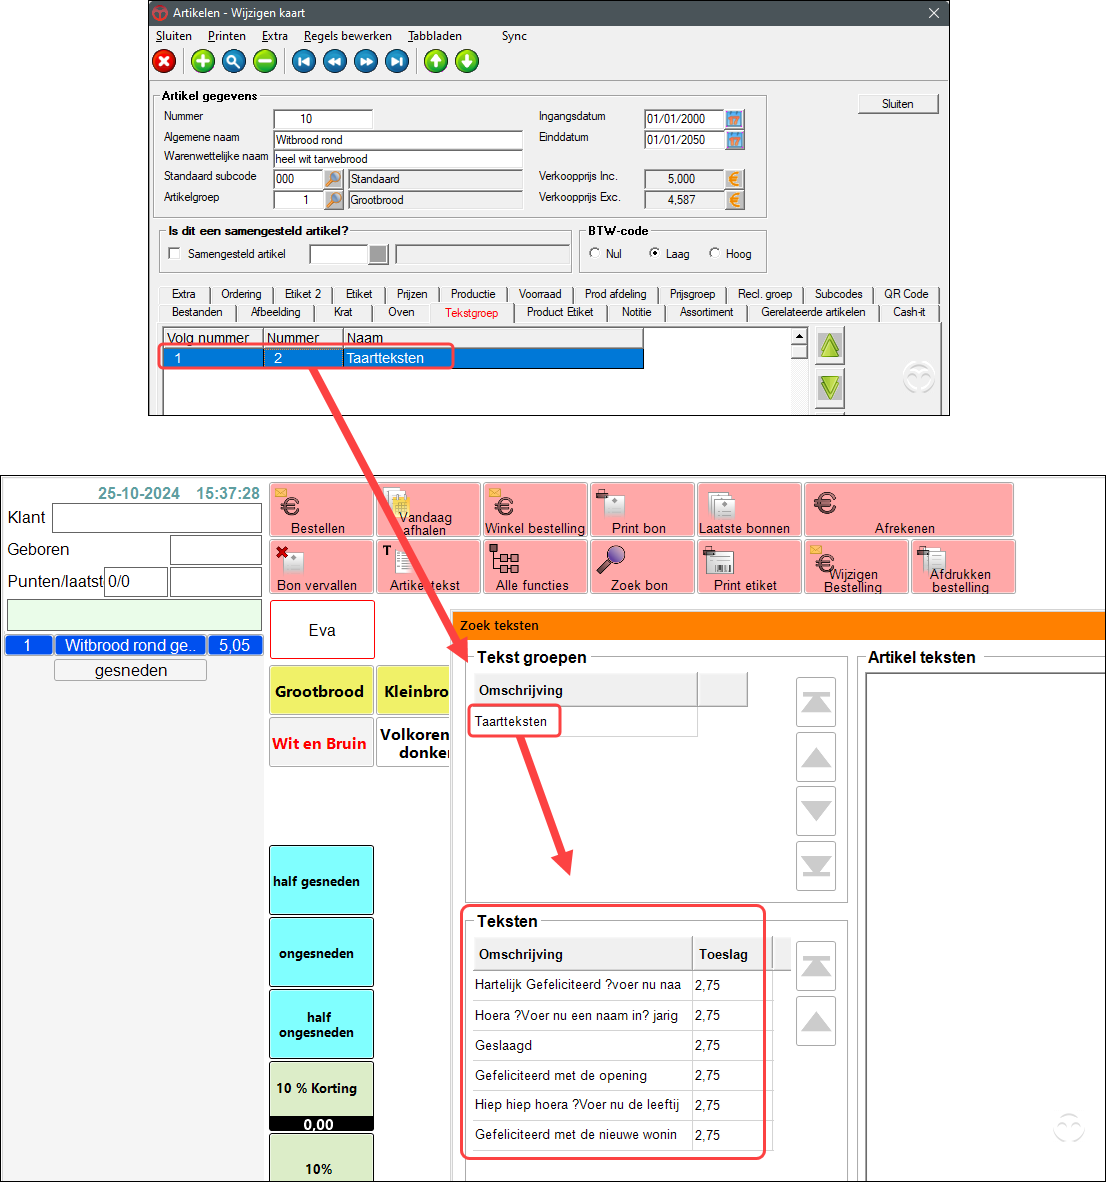Viewport: 1106px width, 1182px height.
Task: Open calendar picker for Ingangsdatum
Action: click(x=734, y=118)
